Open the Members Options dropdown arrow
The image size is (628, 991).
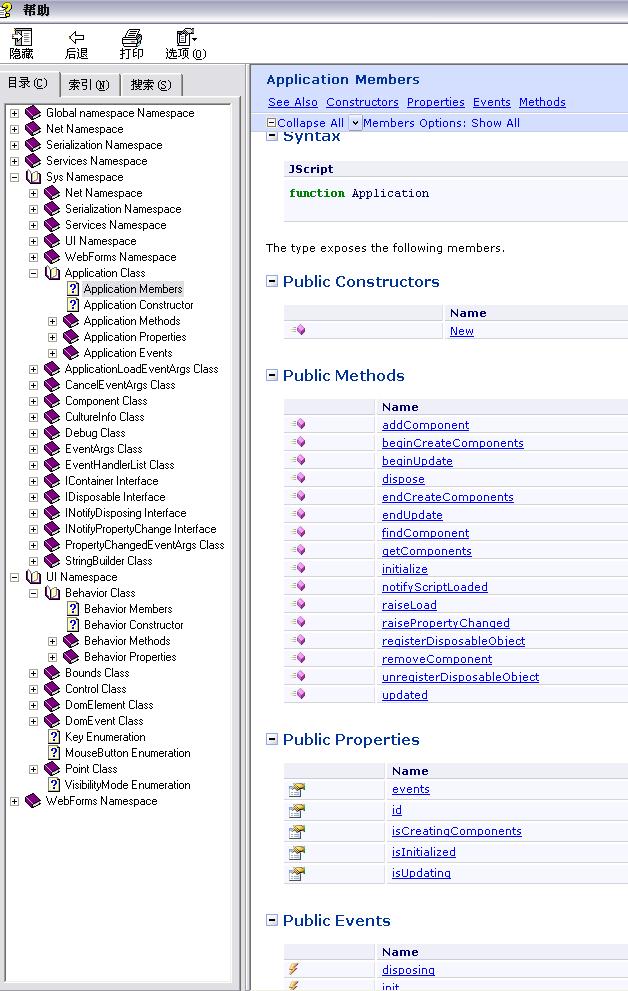(x=355, y=123)
